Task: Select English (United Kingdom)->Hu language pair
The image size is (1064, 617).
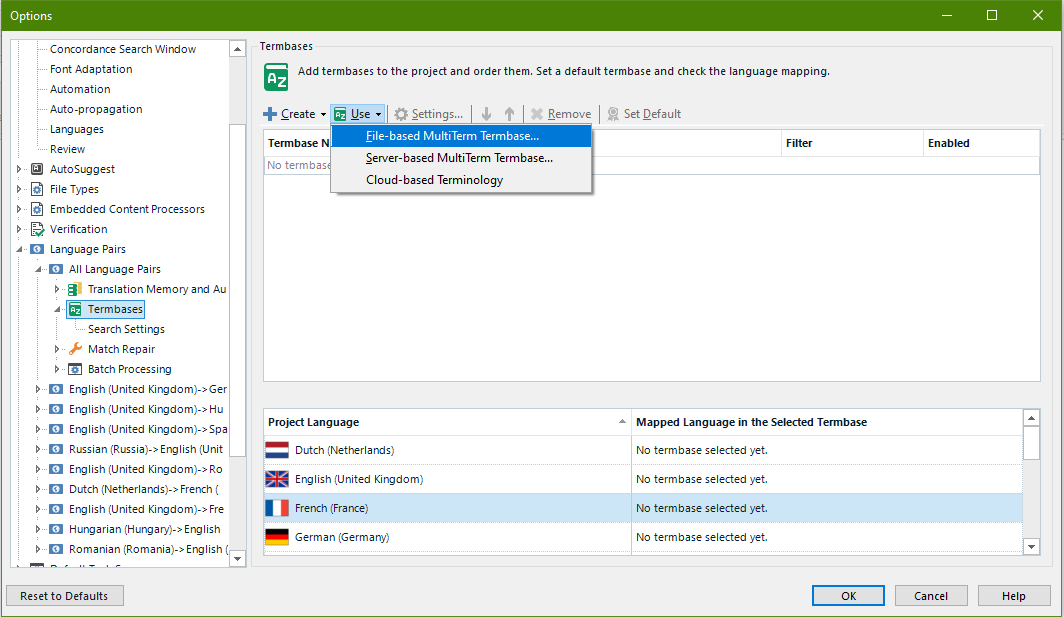Action: pyautogui.click(x=146, y=409)
